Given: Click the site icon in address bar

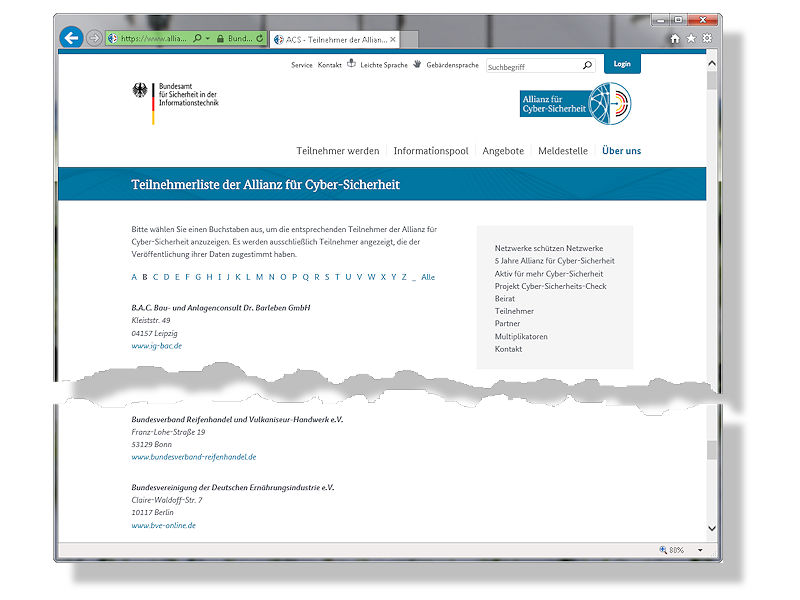Looking at the screenshot, I should click(x=113, y=38).
